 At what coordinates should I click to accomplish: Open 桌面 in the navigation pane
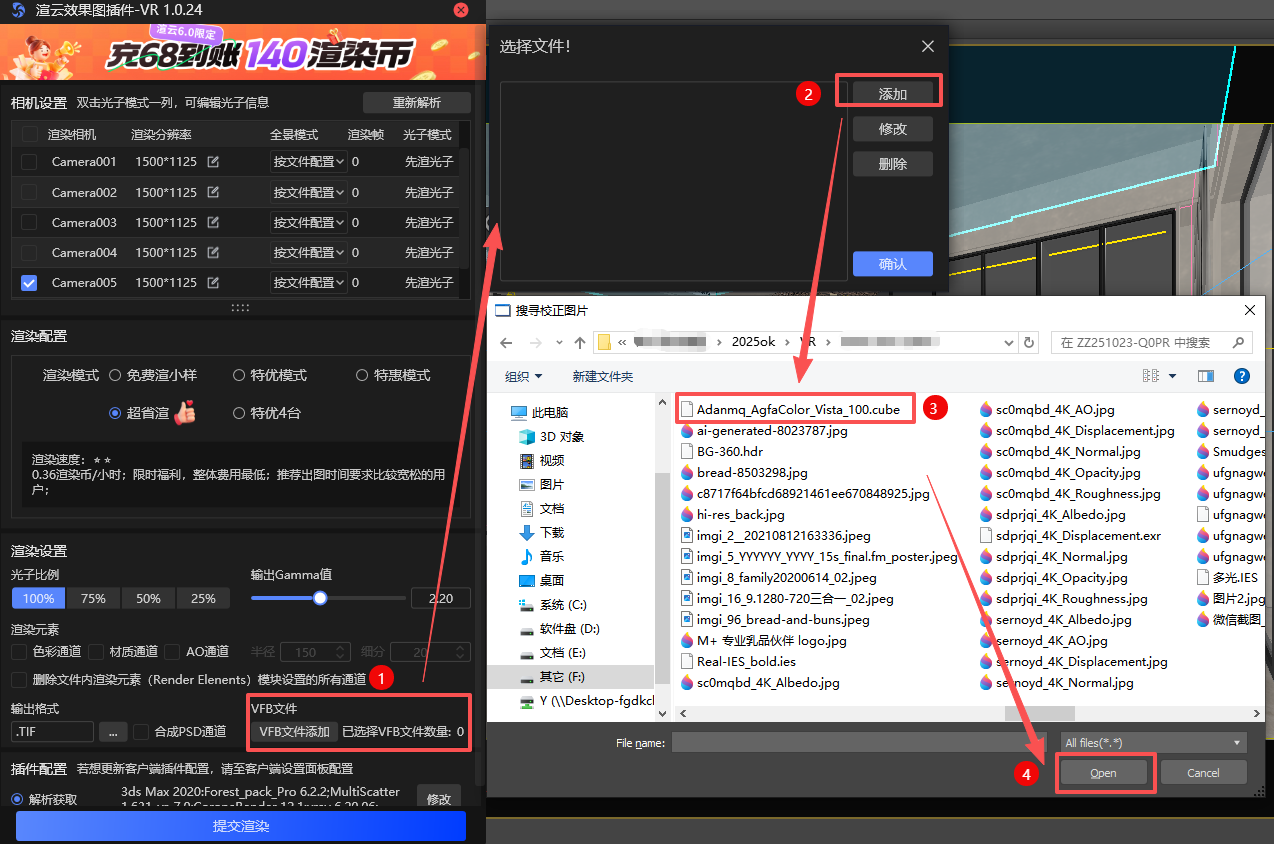click(x=551, y=580)
